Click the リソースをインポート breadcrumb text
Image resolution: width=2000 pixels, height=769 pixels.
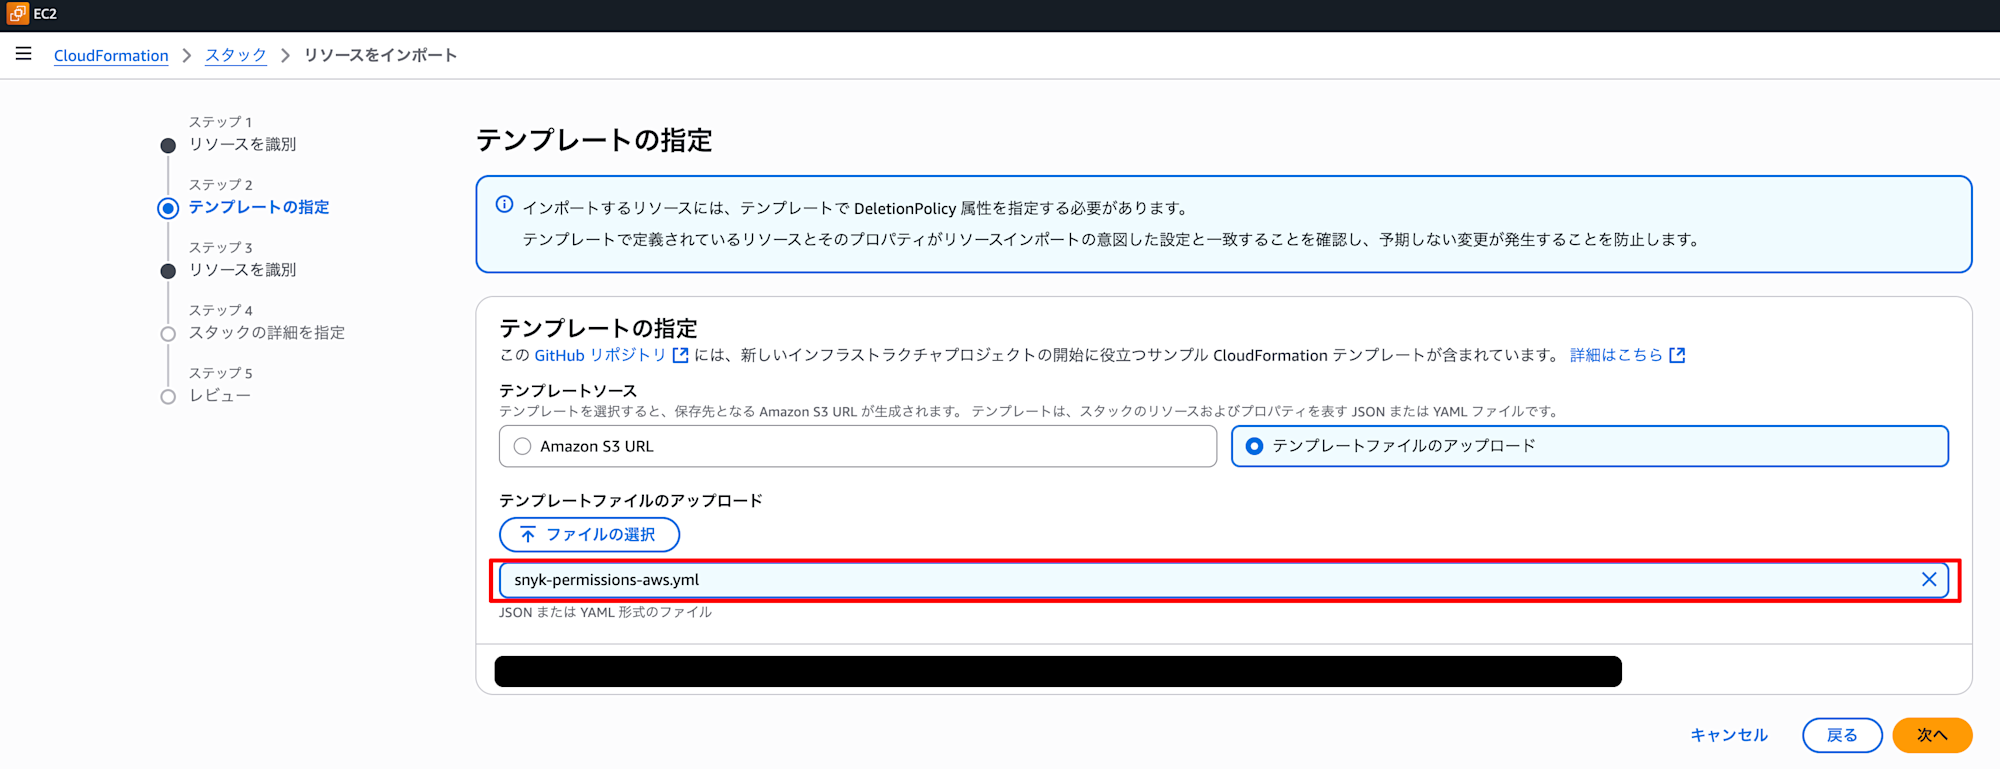380,55
